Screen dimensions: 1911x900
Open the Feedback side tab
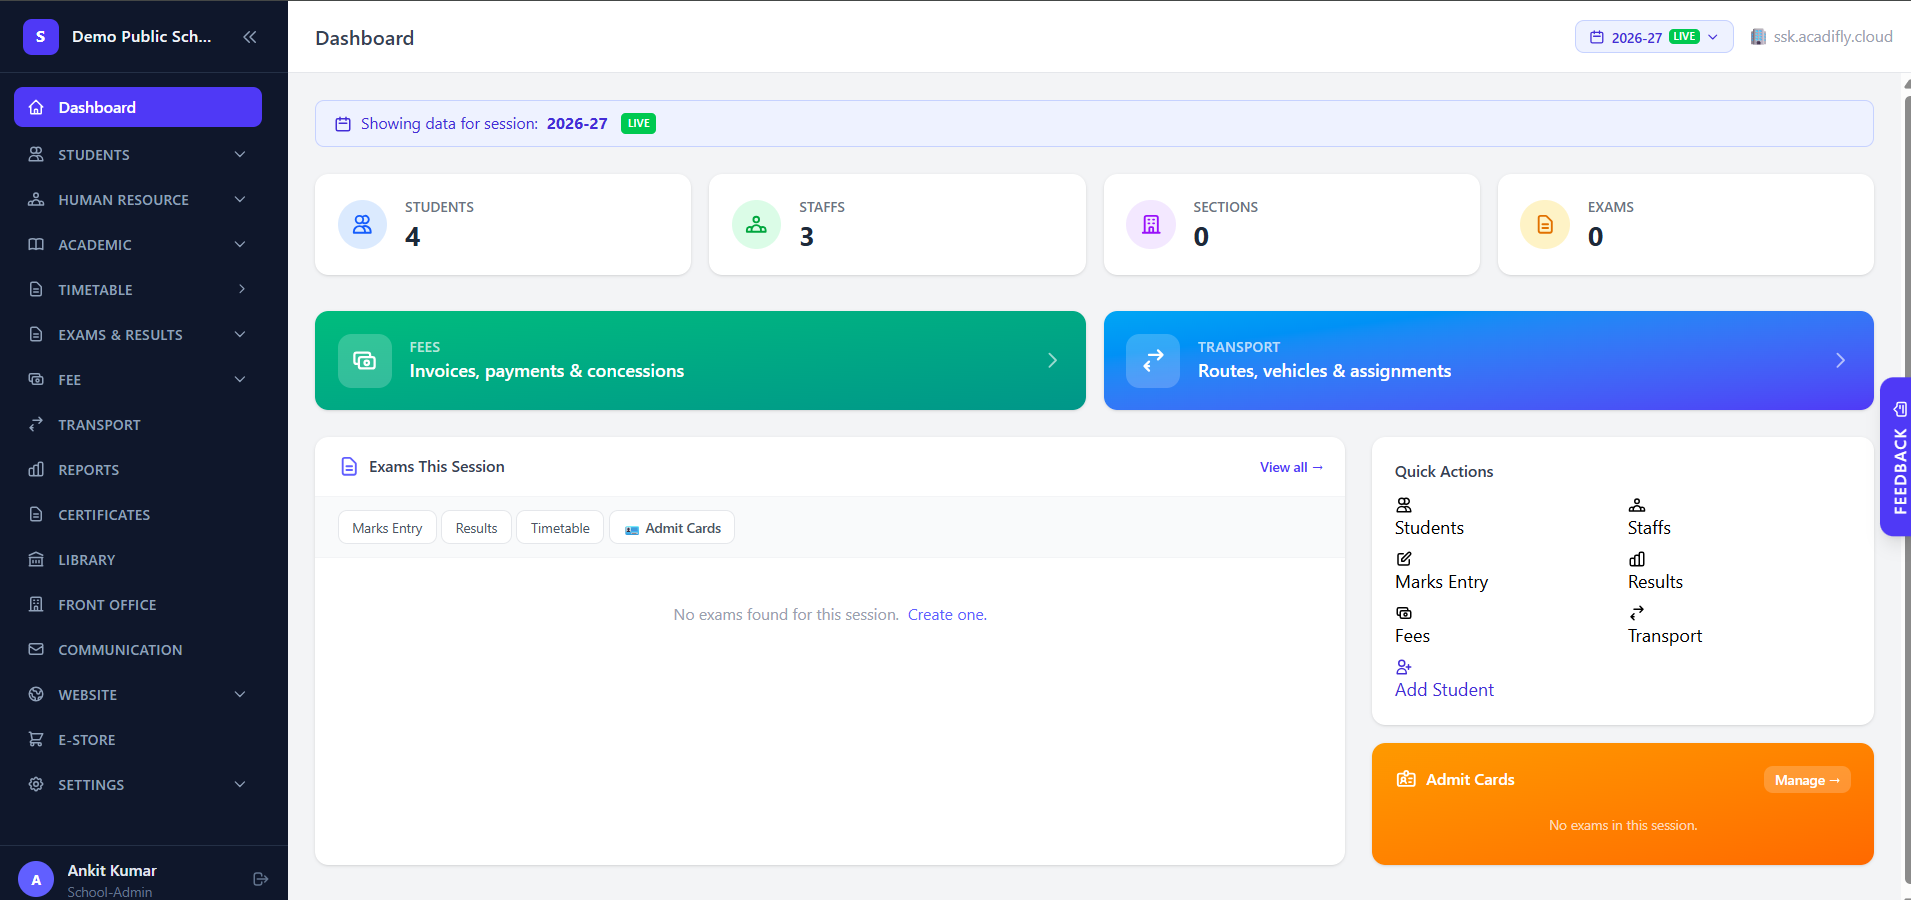(x=1897, y=457)
